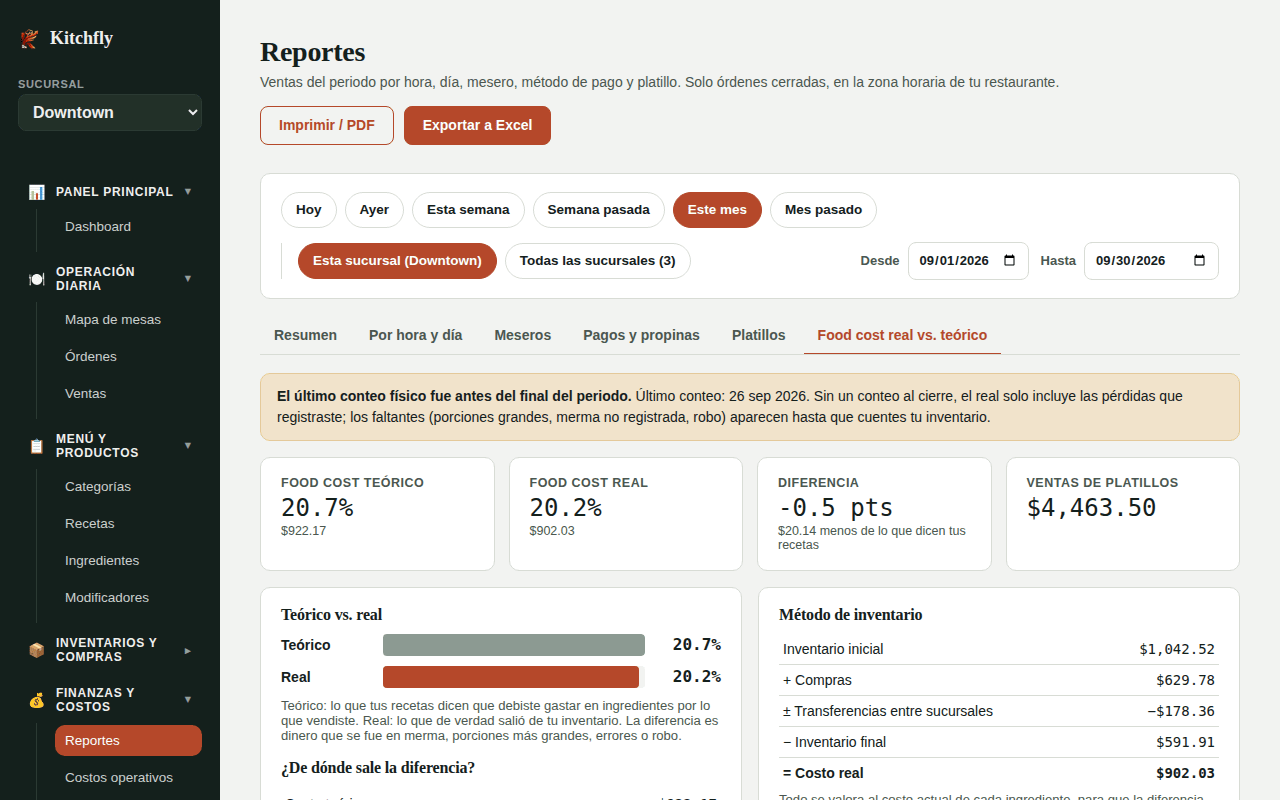The image size is (1280, 800).
Task: Collapse the Finanzas y Costos section
Action: [x=188, y=699]
